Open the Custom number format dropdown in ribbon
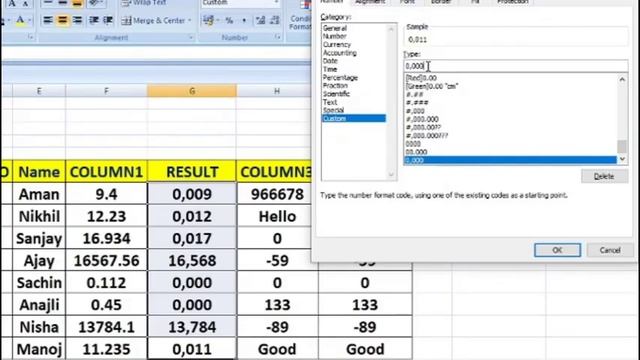The image size is (640, 360). point(276,2)
